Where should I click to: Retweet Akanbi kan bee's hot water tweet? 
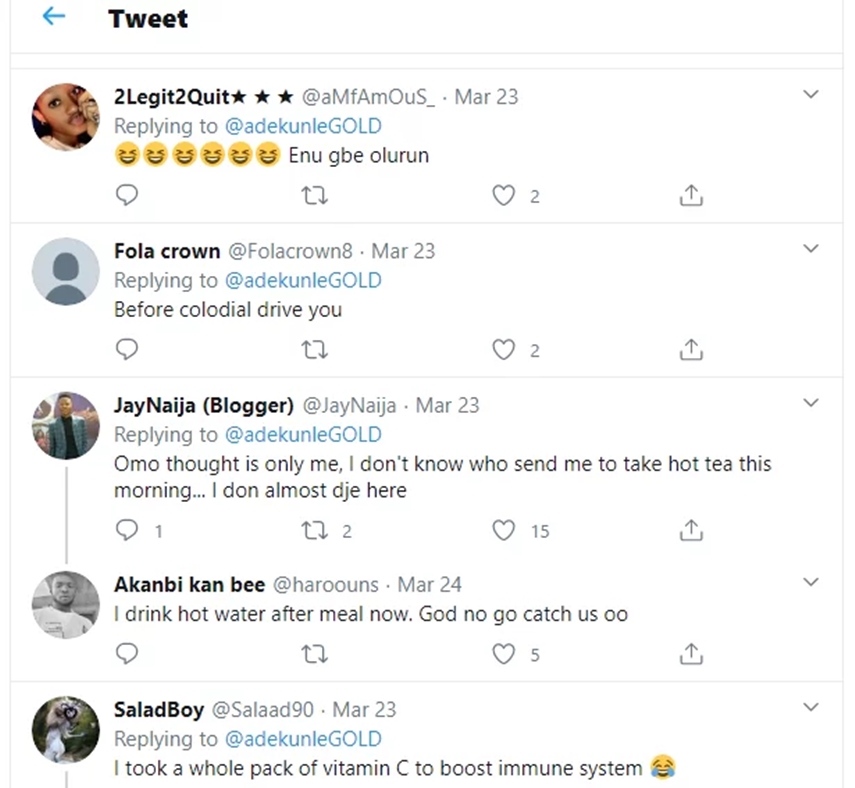click(x=315, y=653)
